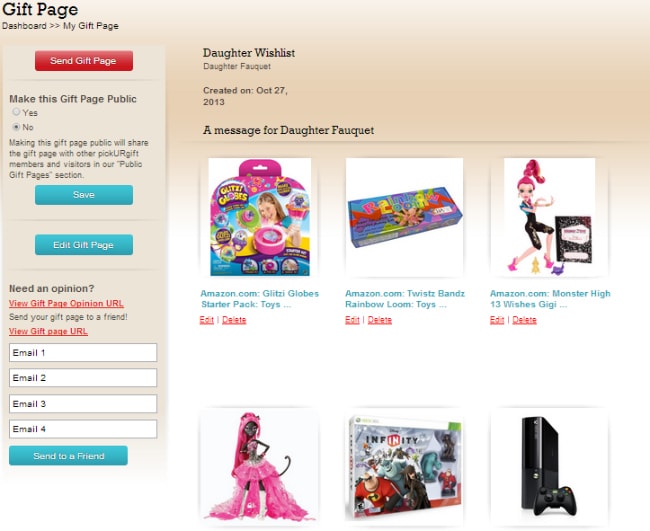Screen dimensions: 650x531
Task: Click the red Send Gift Page button
Action: 84,61
